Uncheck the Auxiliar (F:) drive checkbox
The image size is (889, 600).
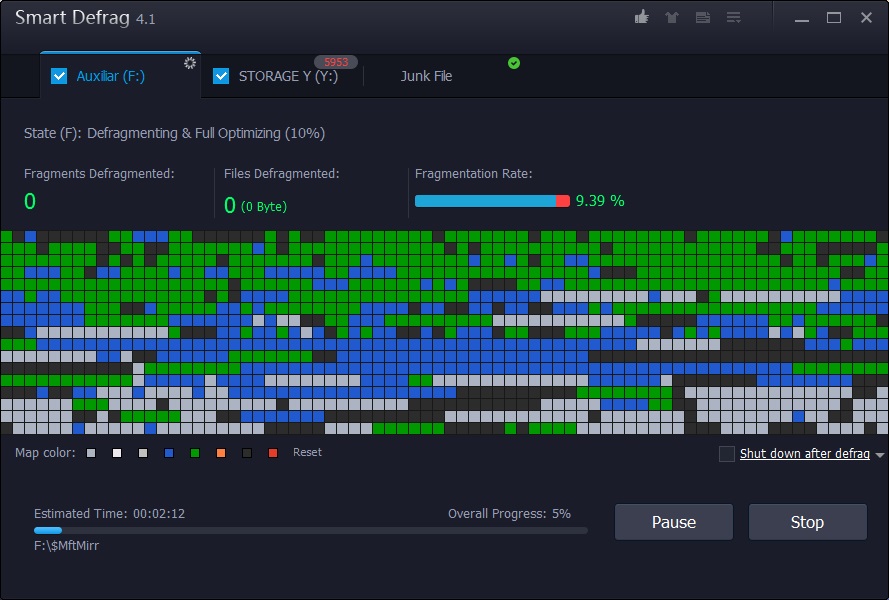coord(59,76)
